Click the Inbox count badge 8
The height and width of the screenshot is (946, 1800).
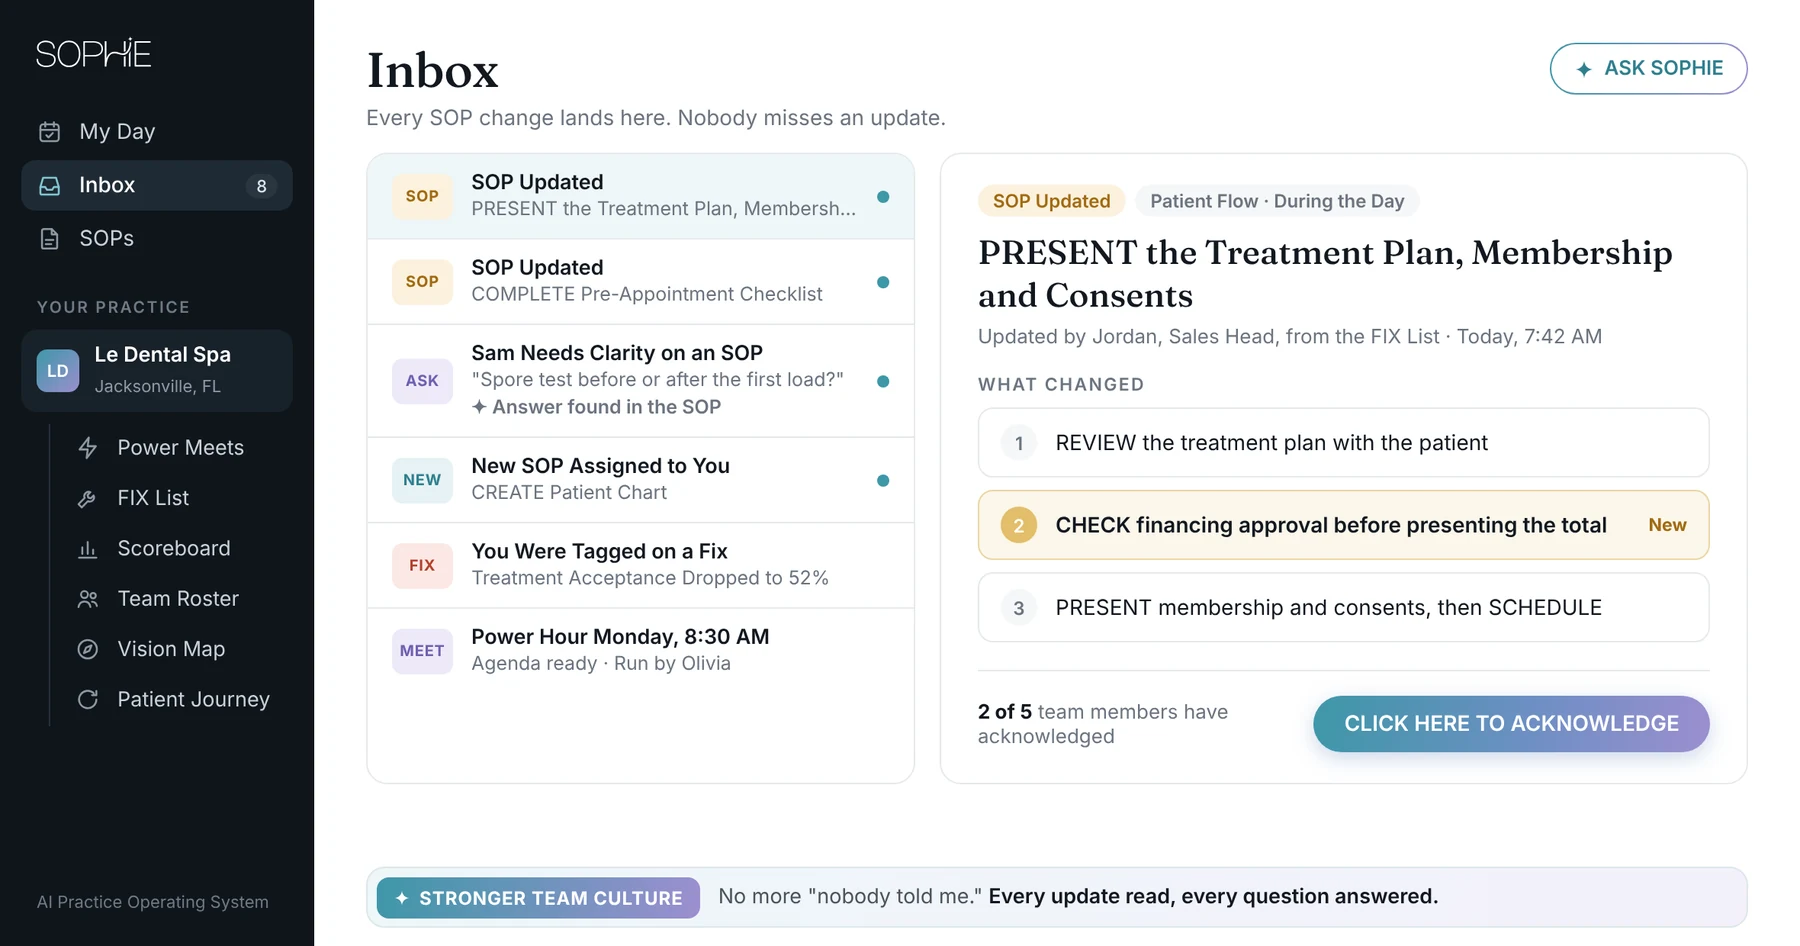click(261, 186)
